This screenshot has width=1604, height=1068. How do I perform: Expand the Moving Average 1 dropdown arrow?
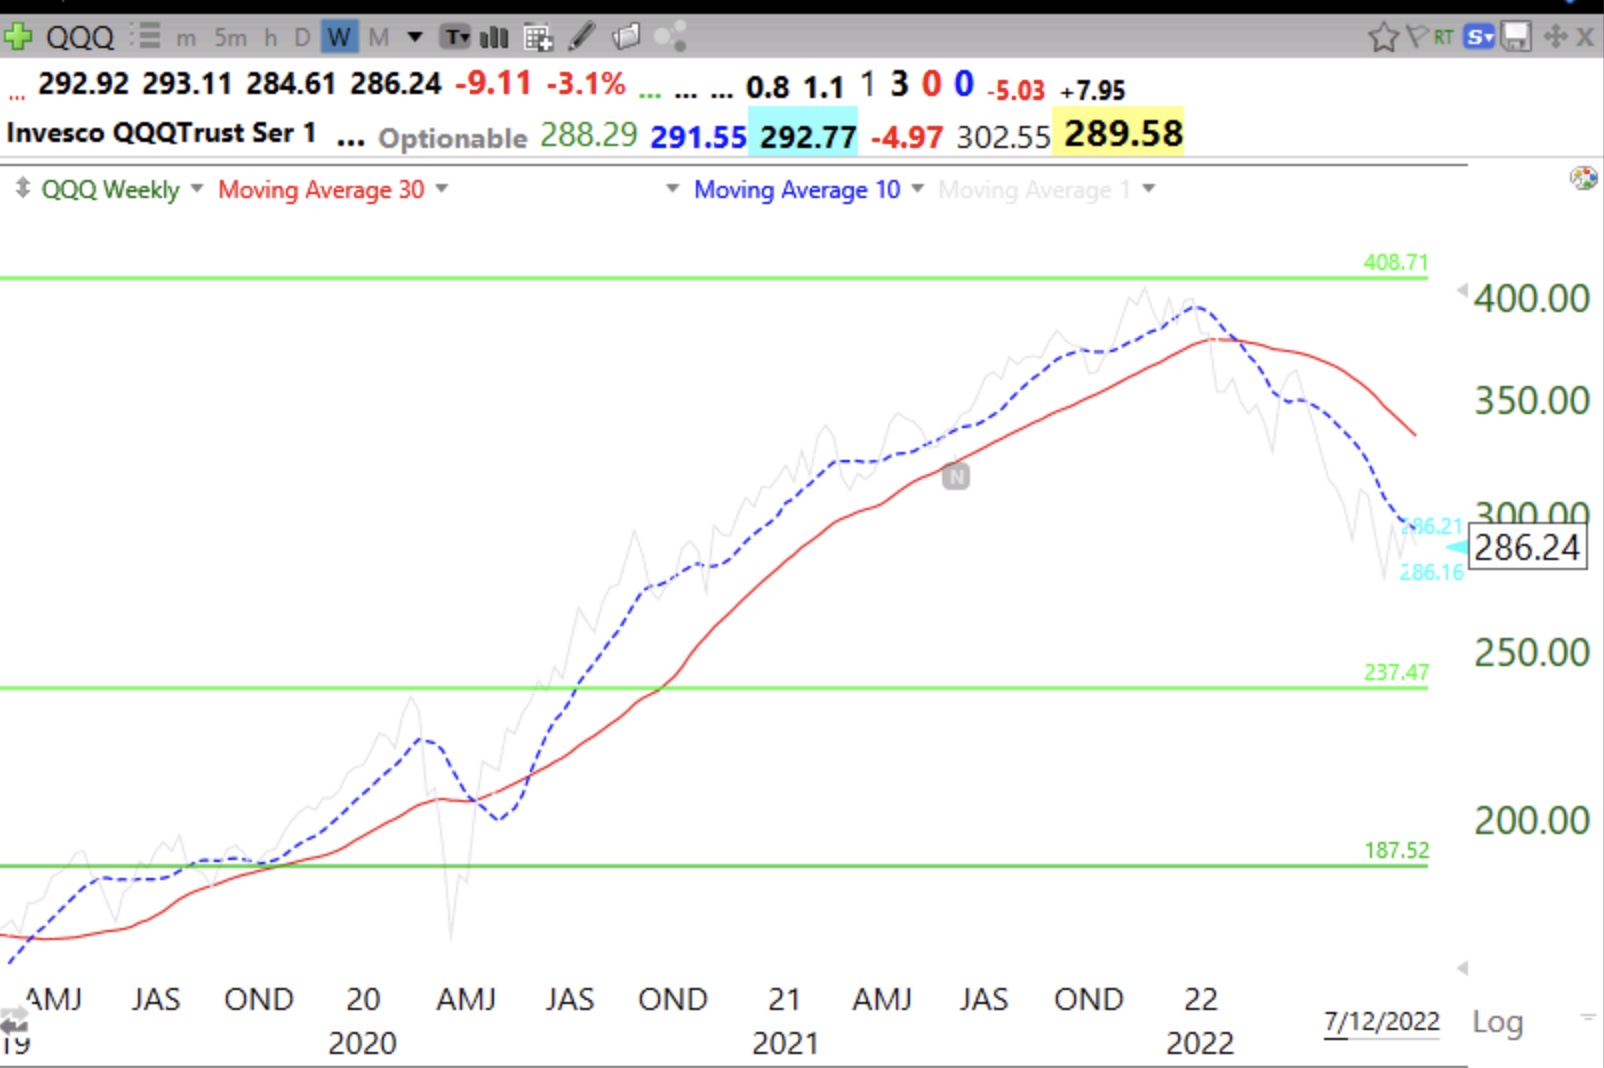coord(1148,188)
